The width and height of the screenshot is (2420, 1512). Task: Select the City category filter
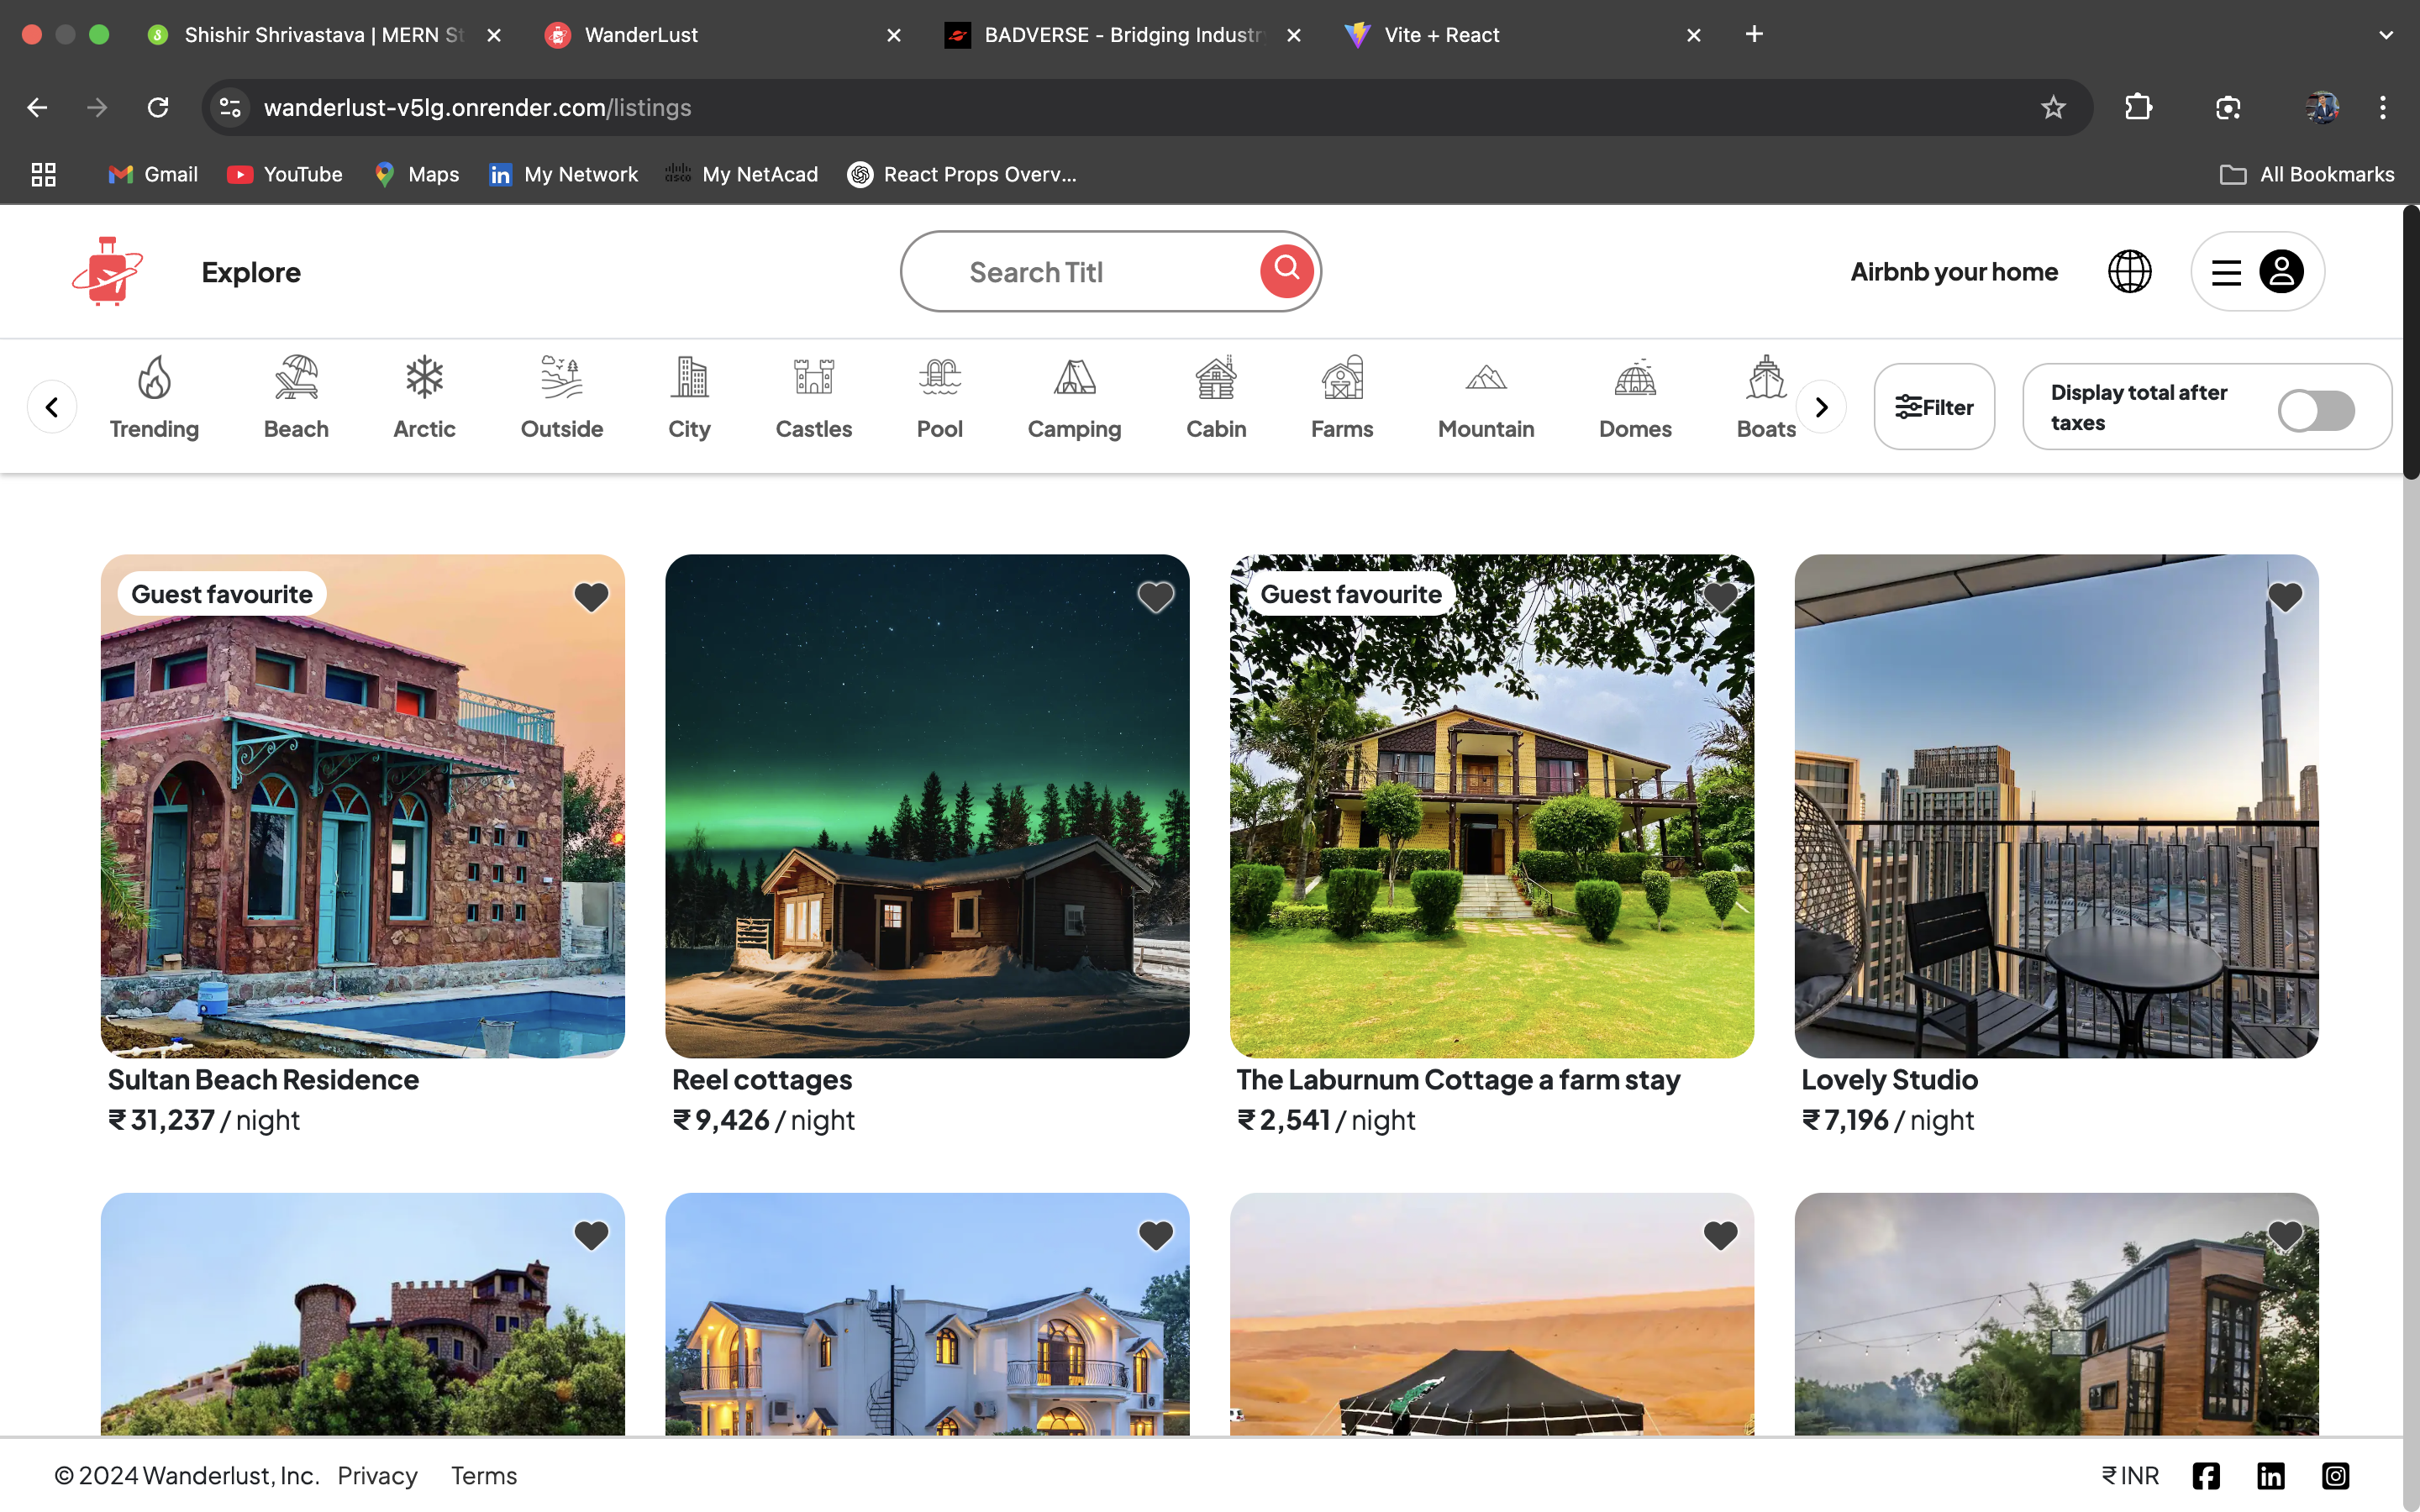click(x=689, y=398)
